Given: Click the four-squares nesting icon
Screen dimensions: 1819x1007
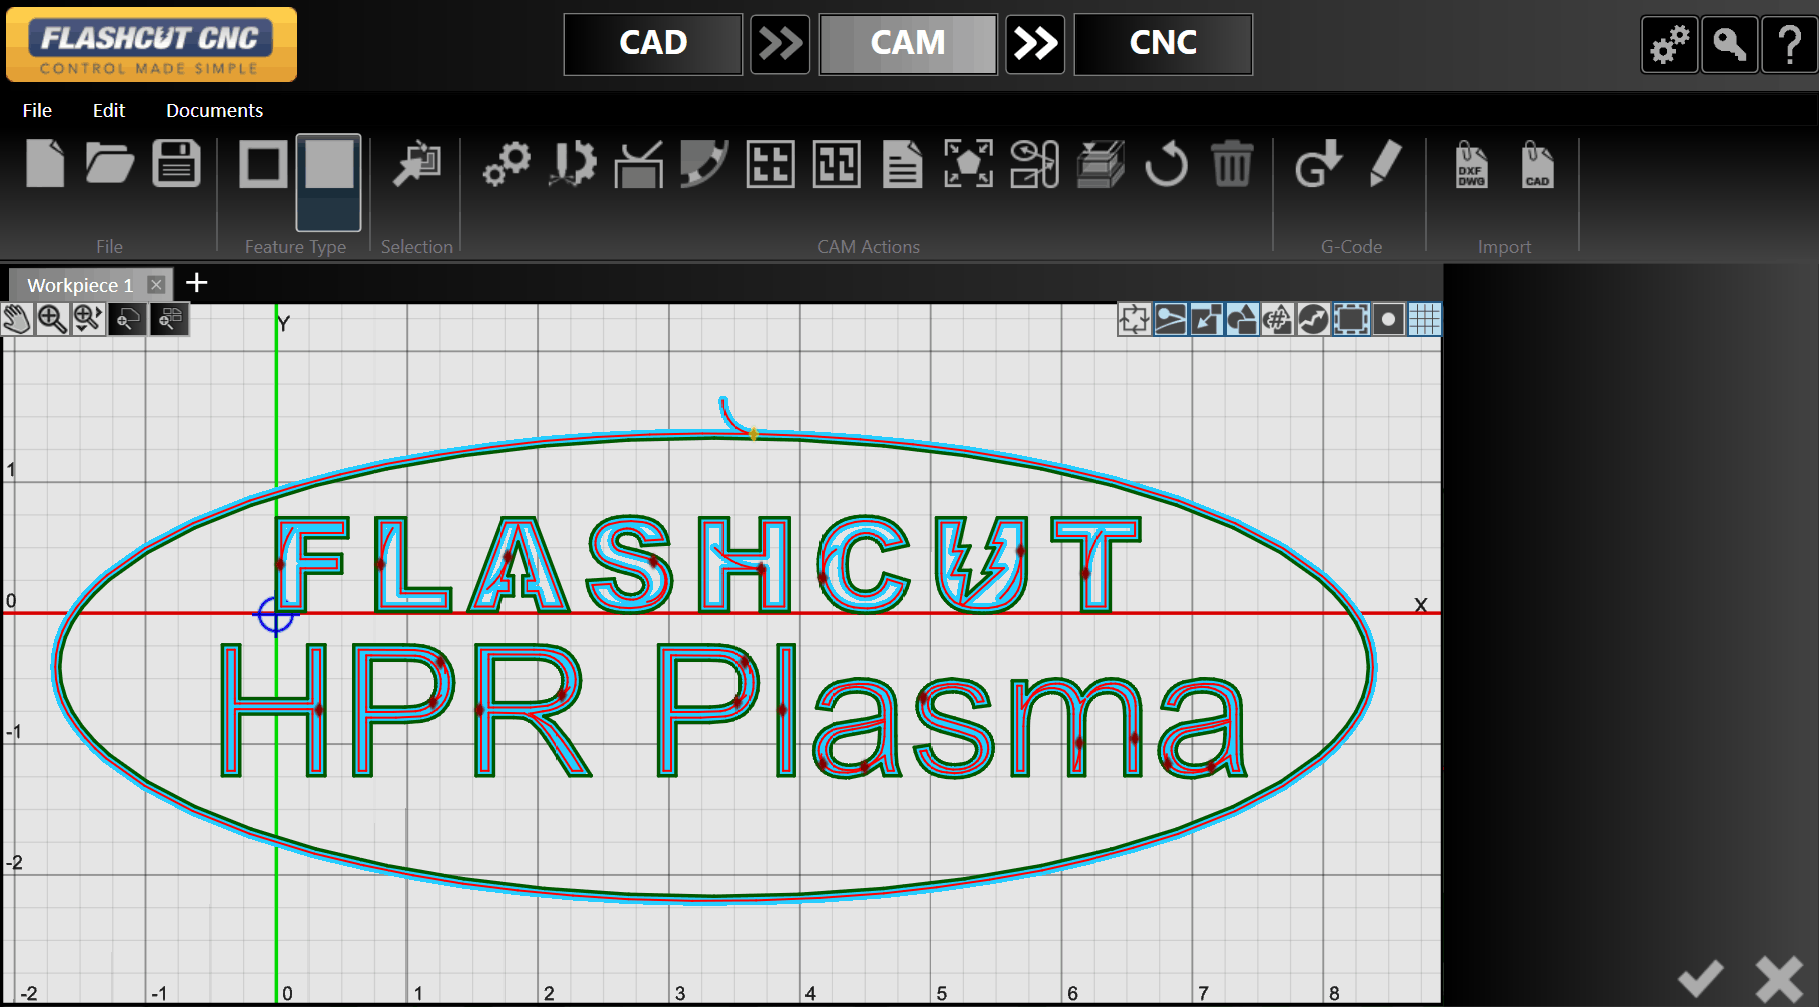Looking at the screenshot, I should click(771, 164).
